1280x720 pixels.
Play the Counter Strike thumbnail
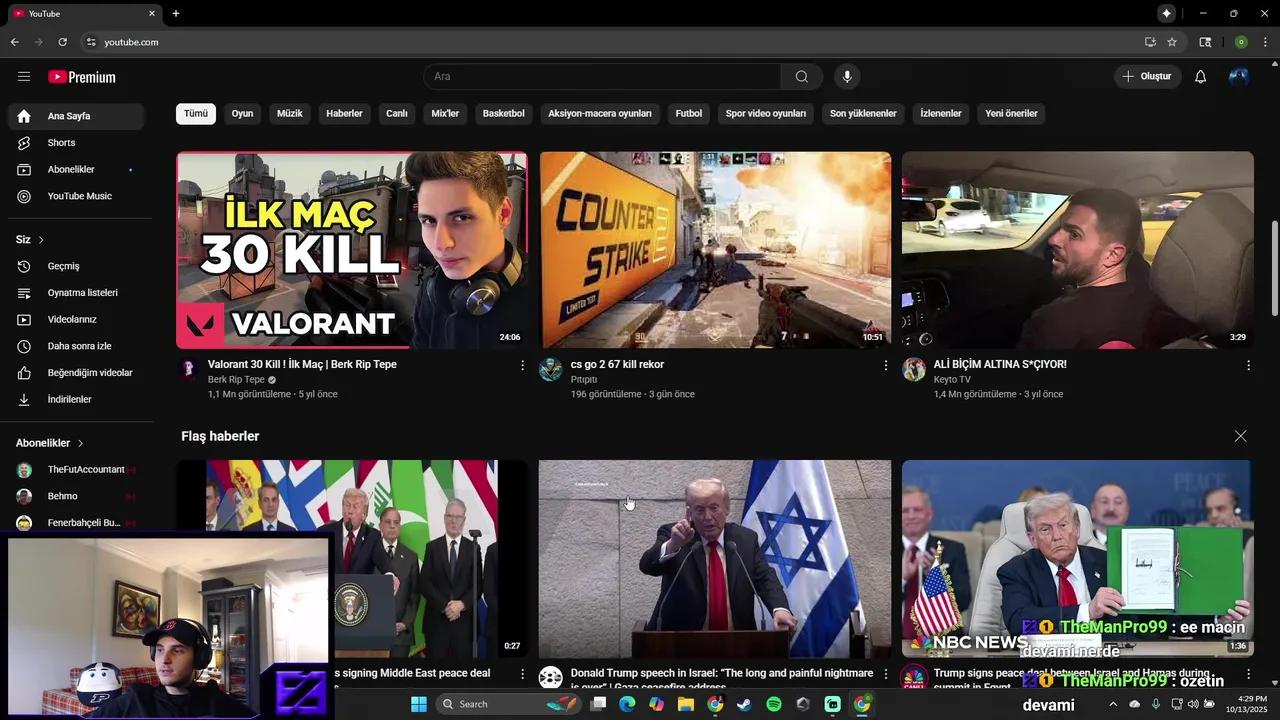click(715, 250)
